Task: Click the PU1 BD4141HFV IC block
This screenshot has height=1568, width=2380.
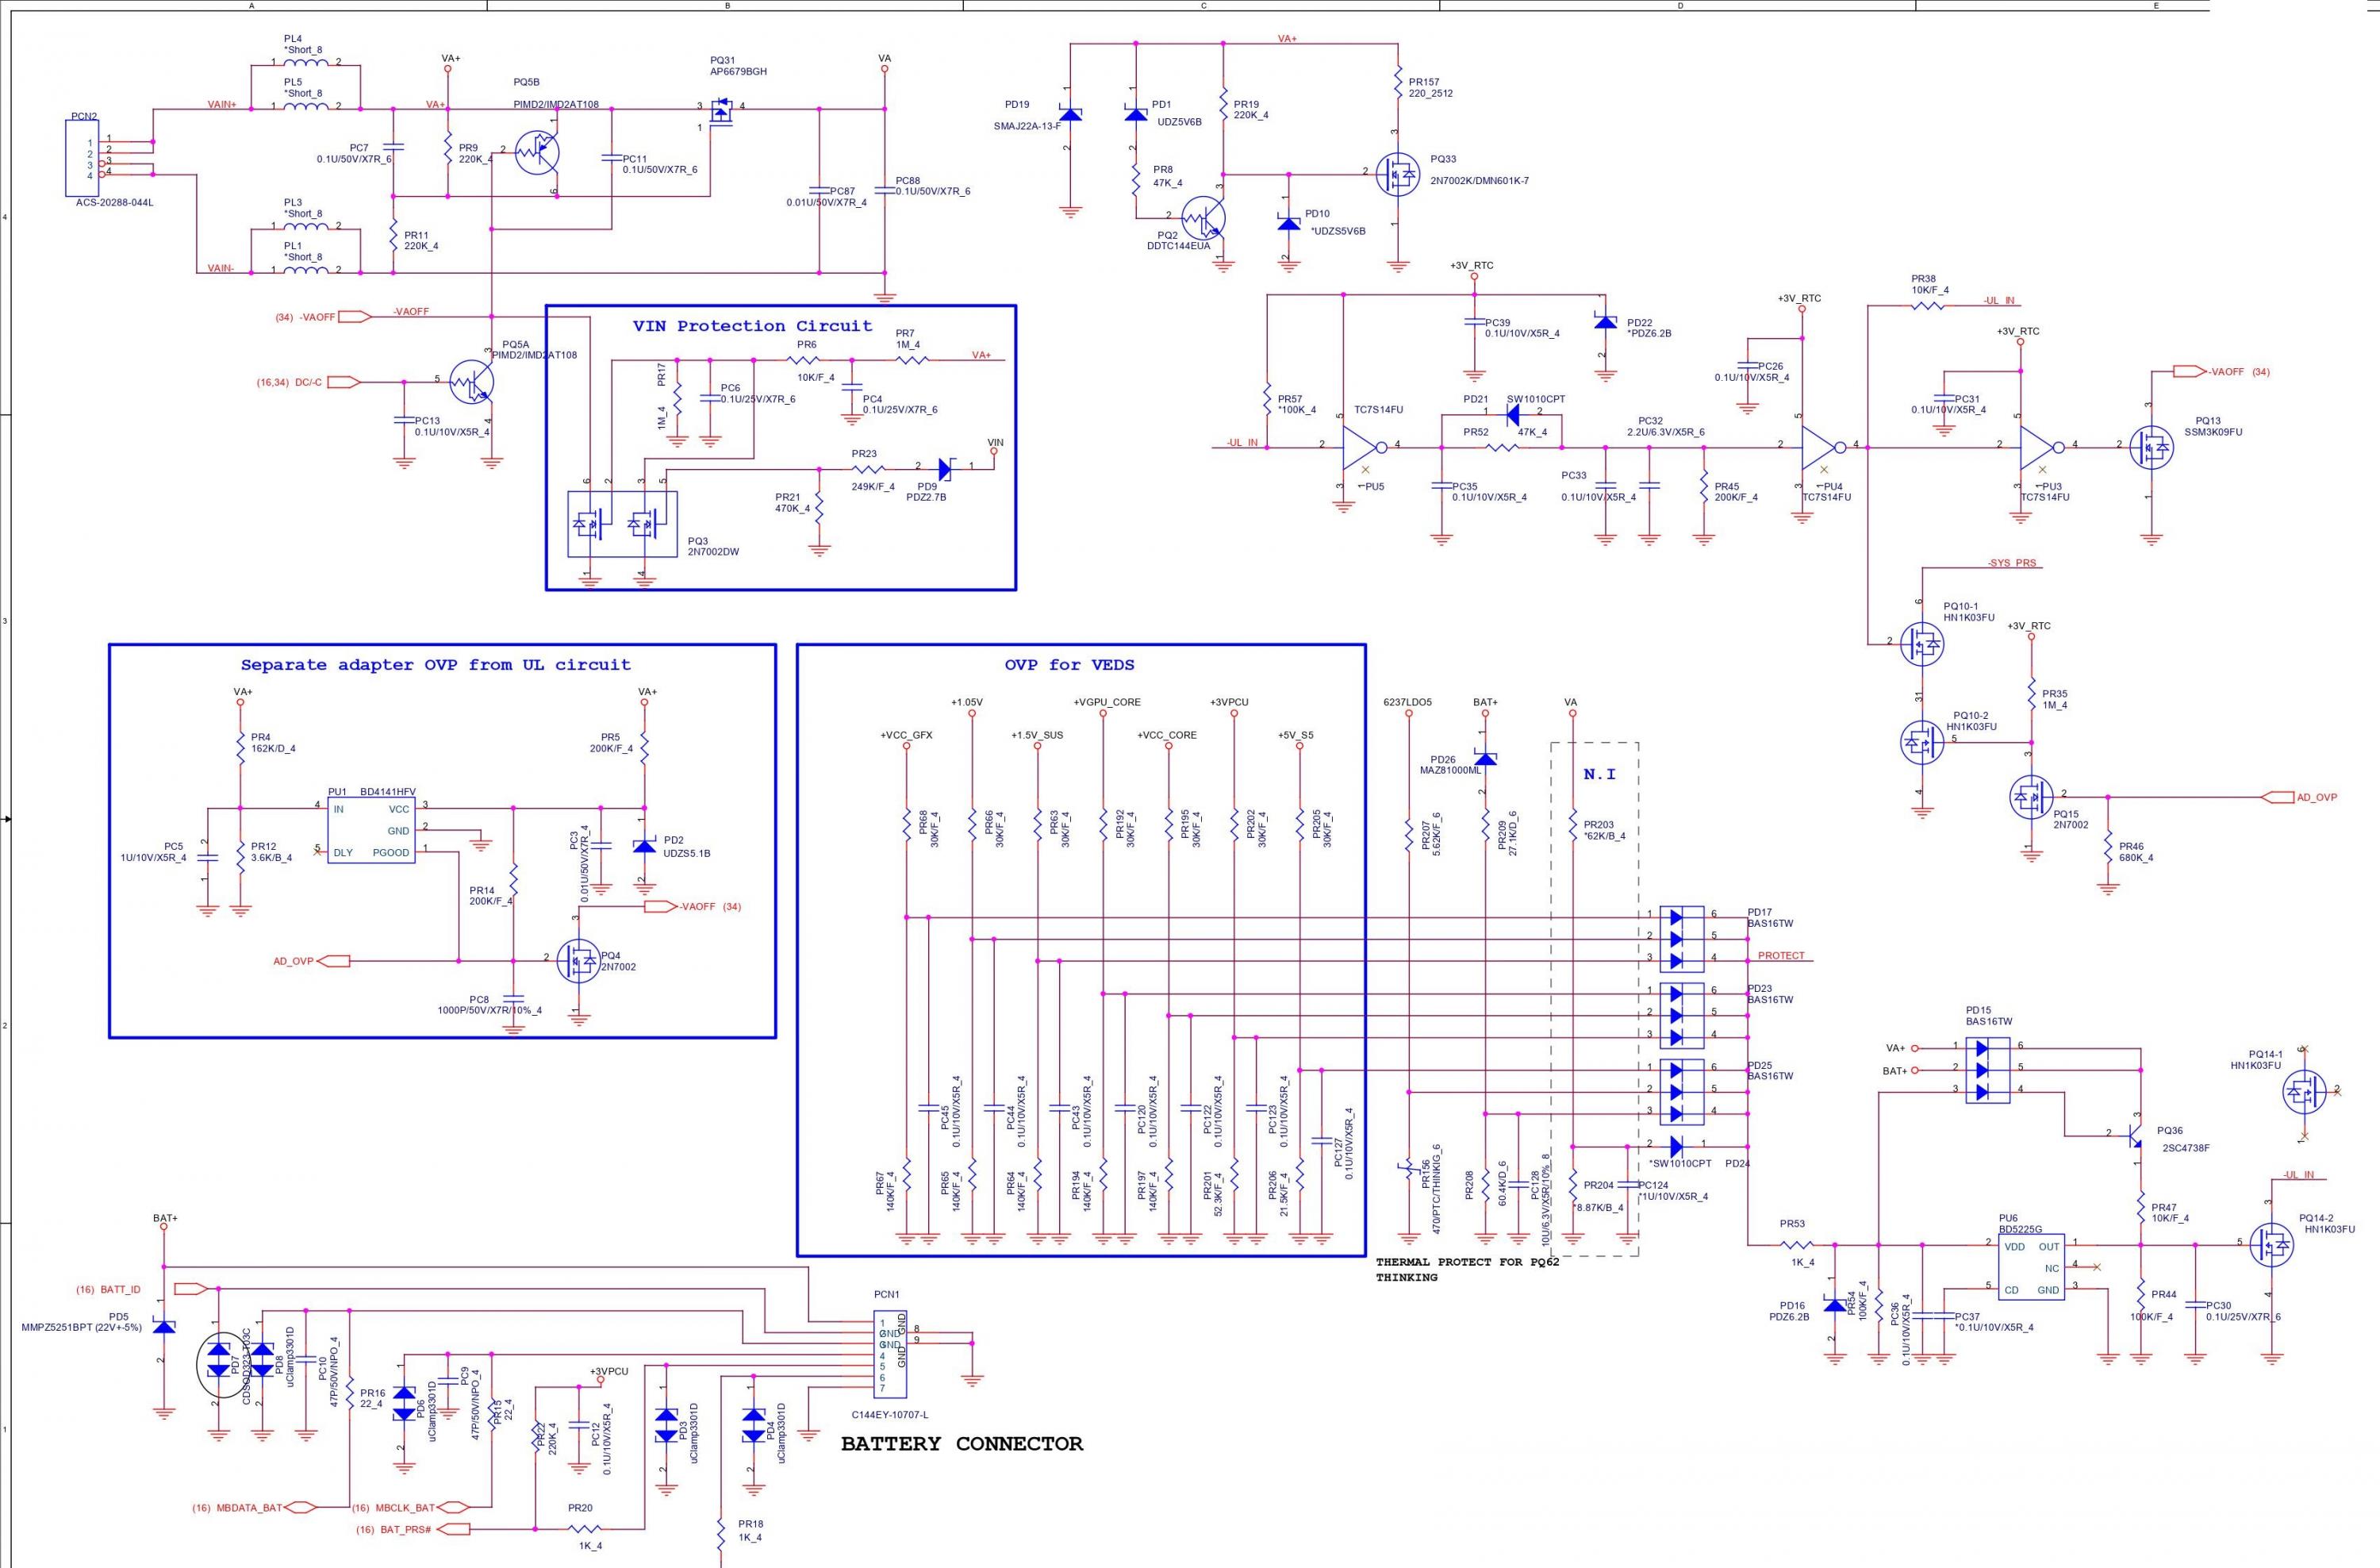Action: click(x=371, y=831)
